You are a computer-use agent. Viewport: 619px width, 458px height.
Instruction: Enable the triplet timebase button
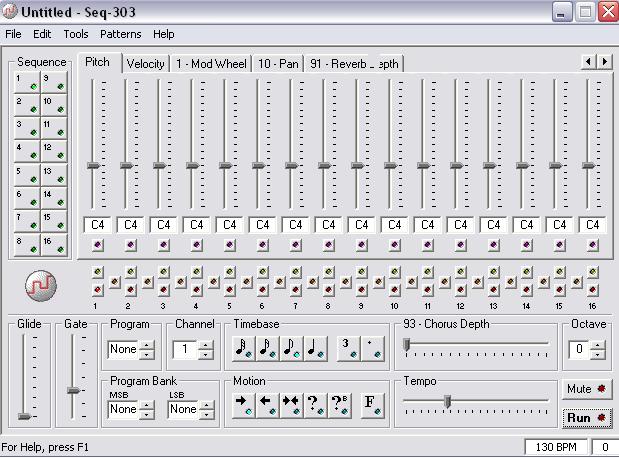345,348
